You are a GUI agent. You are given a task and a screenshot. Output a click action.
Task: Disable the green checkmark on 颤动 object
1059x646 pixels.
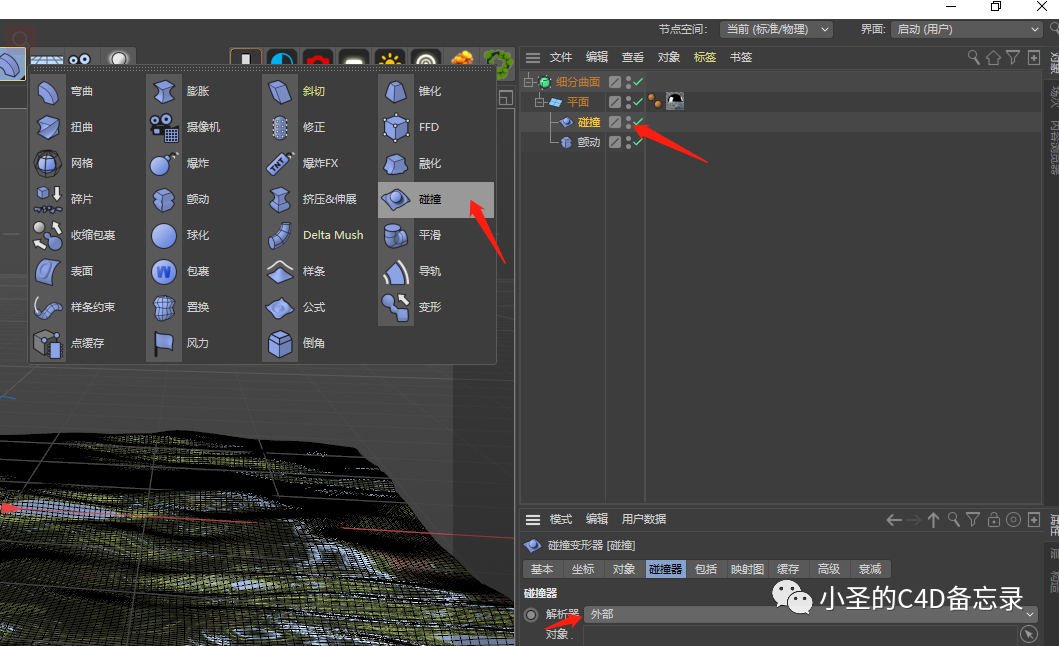(637, 141)
